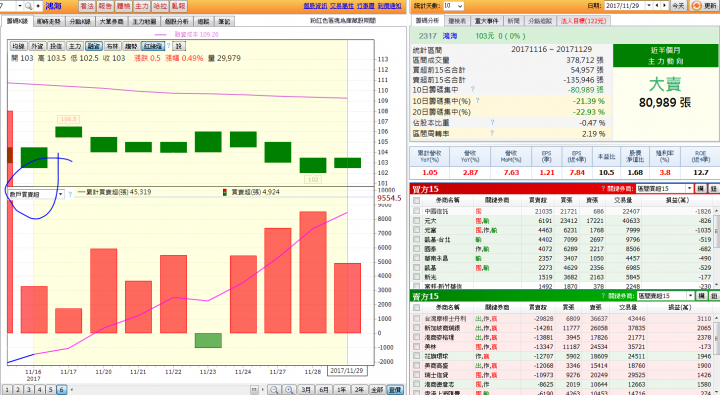Viewport: 720px width, 395px height.
Task: Switch to the 法人目標(122元) tab
Action: pos(583,21)
